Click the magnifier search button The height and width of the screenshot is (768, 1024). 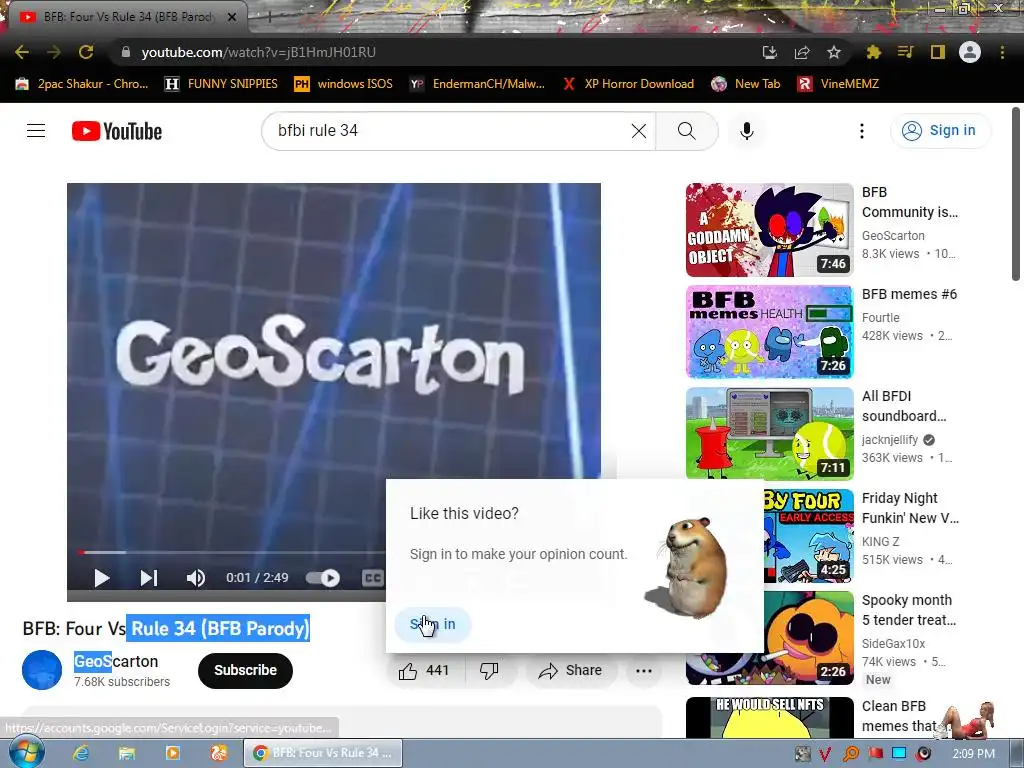point(687,131)
